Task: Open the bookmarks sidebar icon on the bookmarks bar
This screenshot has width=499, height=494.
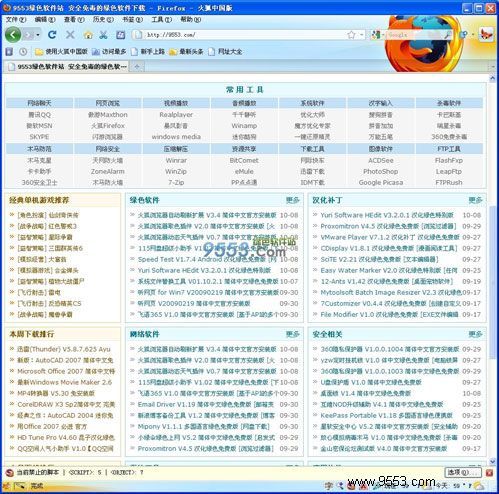Action: click(9, 52)
